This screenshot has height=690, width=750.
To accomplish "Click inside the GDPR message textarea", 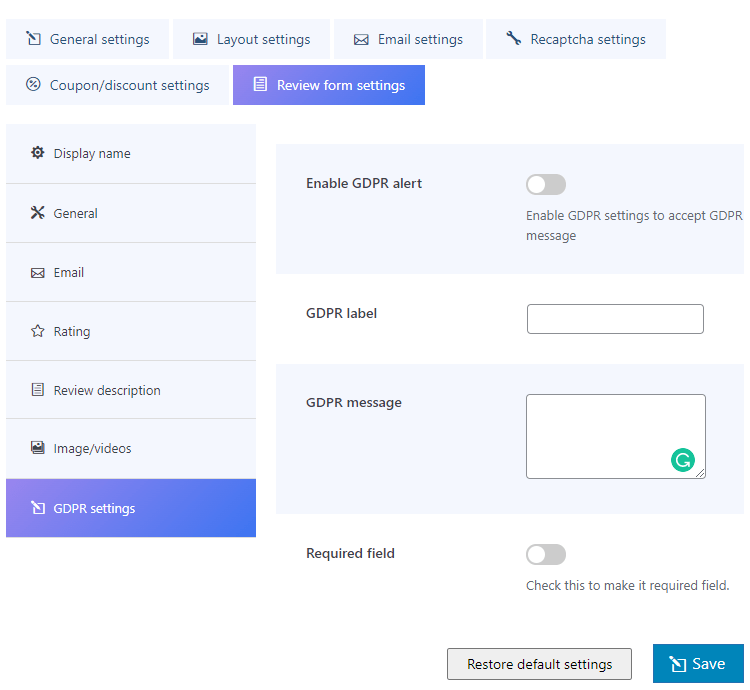I will (616, 436).
